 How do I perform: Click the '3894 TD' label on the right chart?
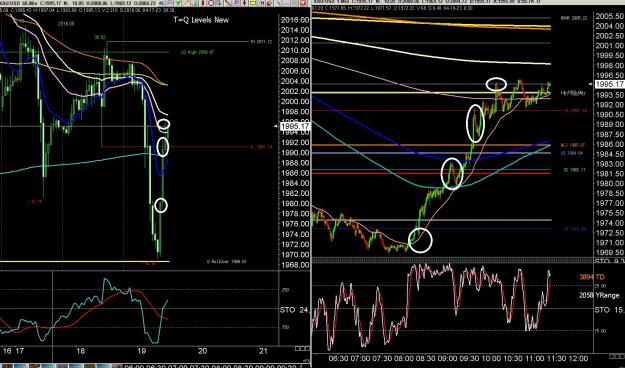click(x=593, y=277)
